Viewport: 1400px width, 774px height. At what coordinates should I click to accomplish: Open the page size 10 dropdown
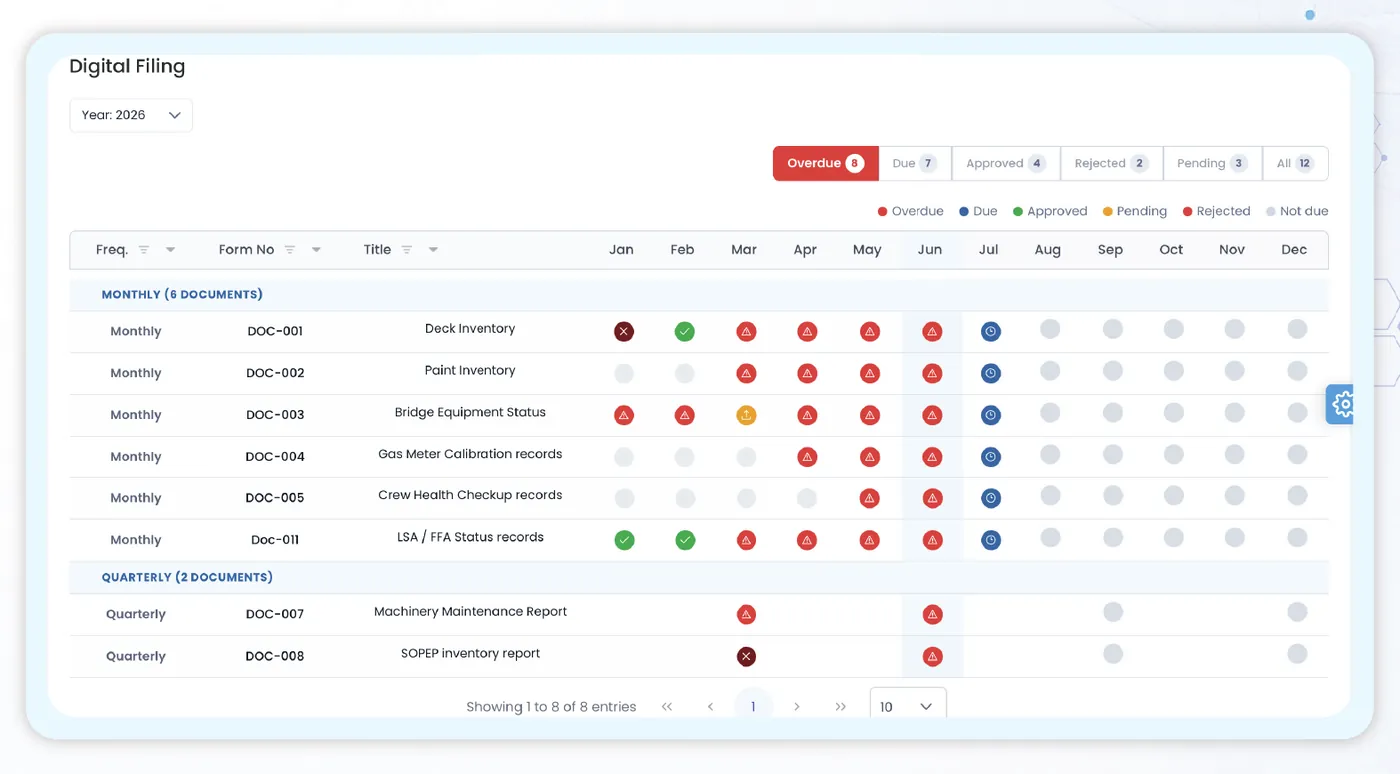[x=908, y=706]
